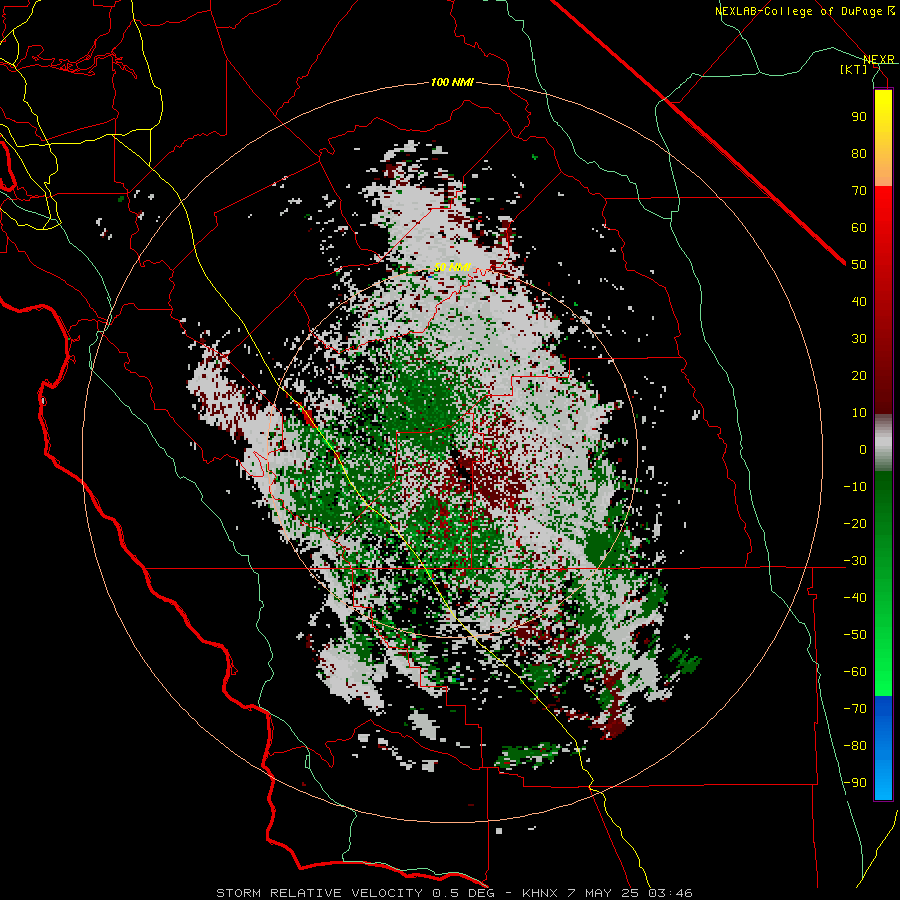Click the -50 value on velocity scale
Screen dimensions: 900x900
855,635
